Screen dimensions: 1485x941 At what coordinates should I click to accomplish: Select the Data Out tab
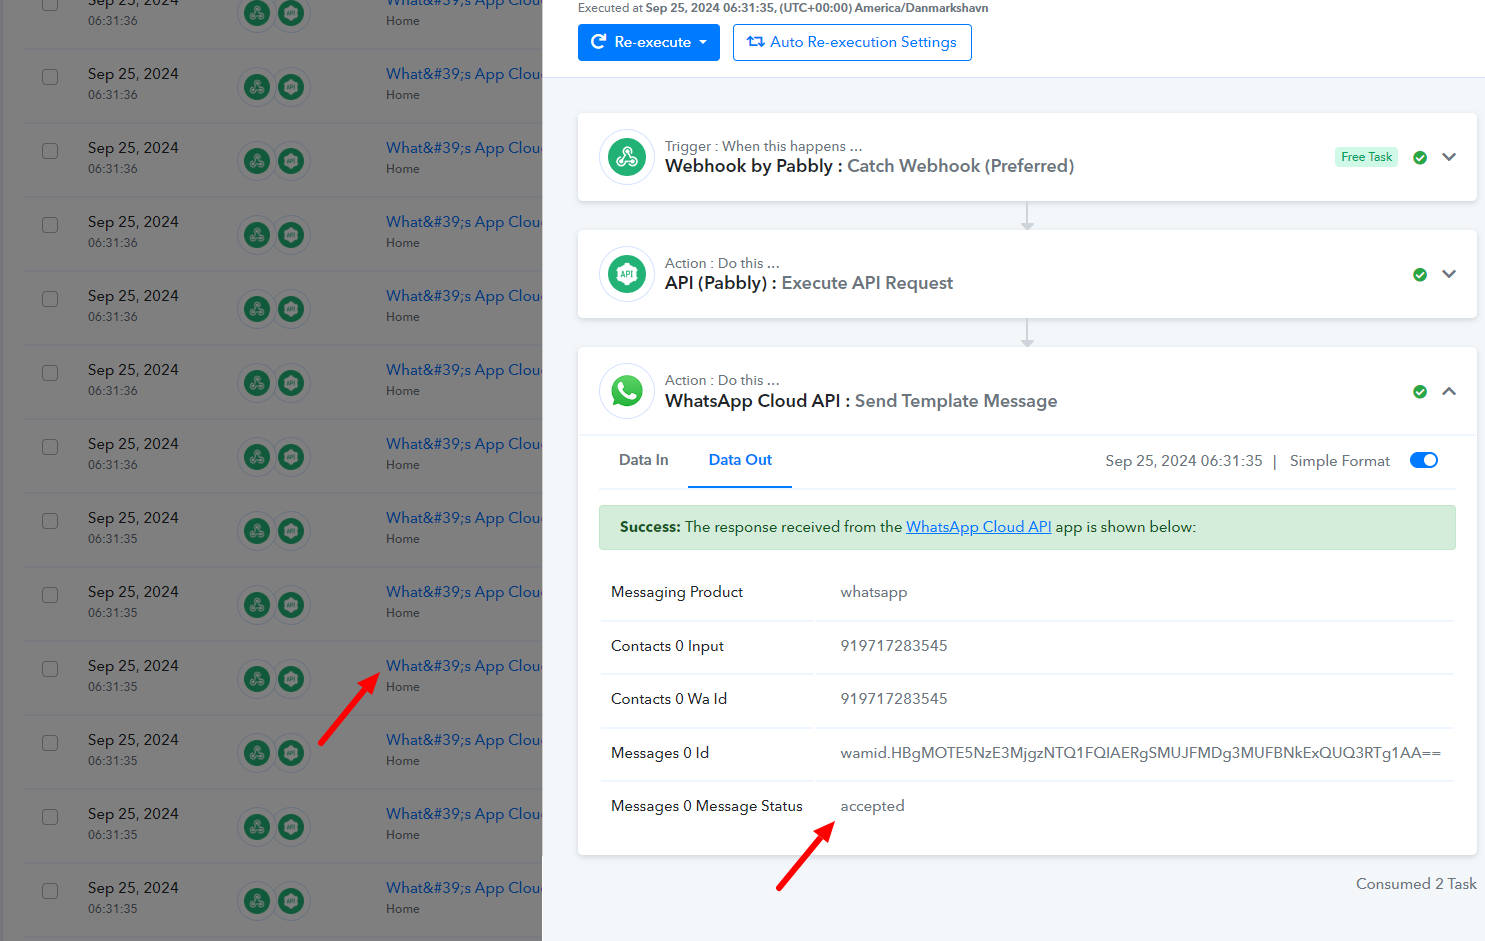pyautogui.click(x=740, y=460)
